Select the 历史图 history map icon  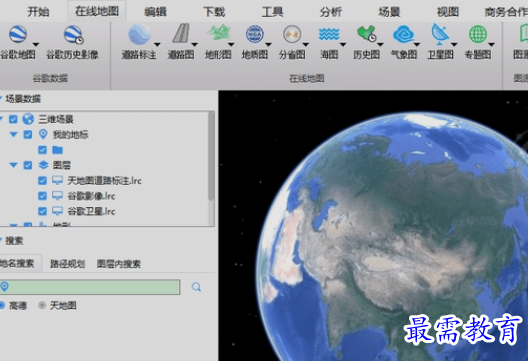click(366, 34)
